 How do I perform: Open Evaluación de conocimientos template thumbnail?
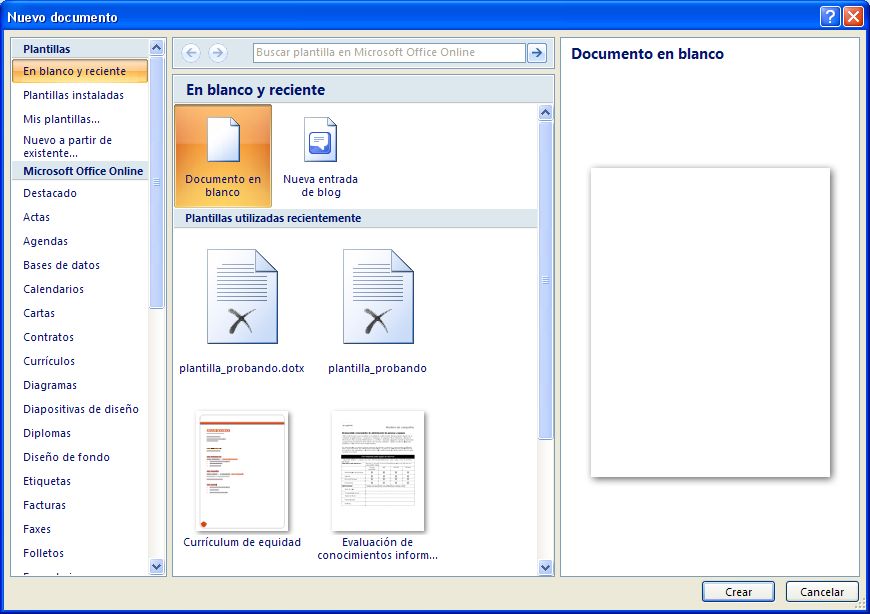[x=378, y=471]
